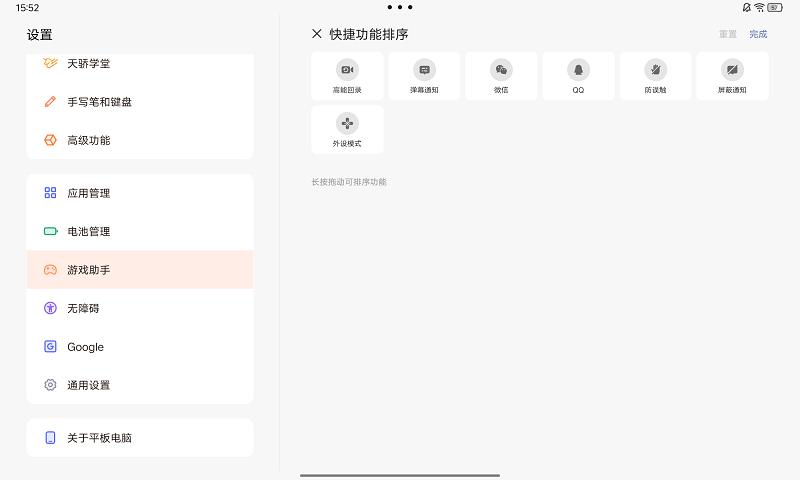Select the 外设模式 shortcut tile
Screen dimensions: 800x480
pos(347,130)
